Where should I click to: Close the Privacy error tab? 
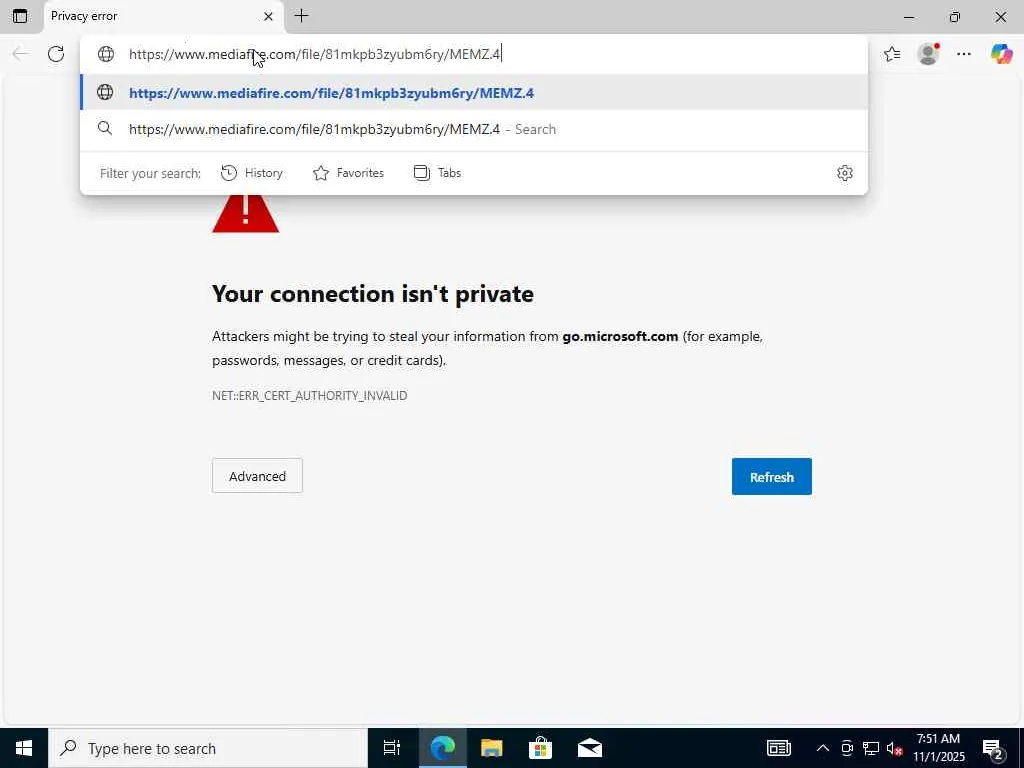(268, 16)
